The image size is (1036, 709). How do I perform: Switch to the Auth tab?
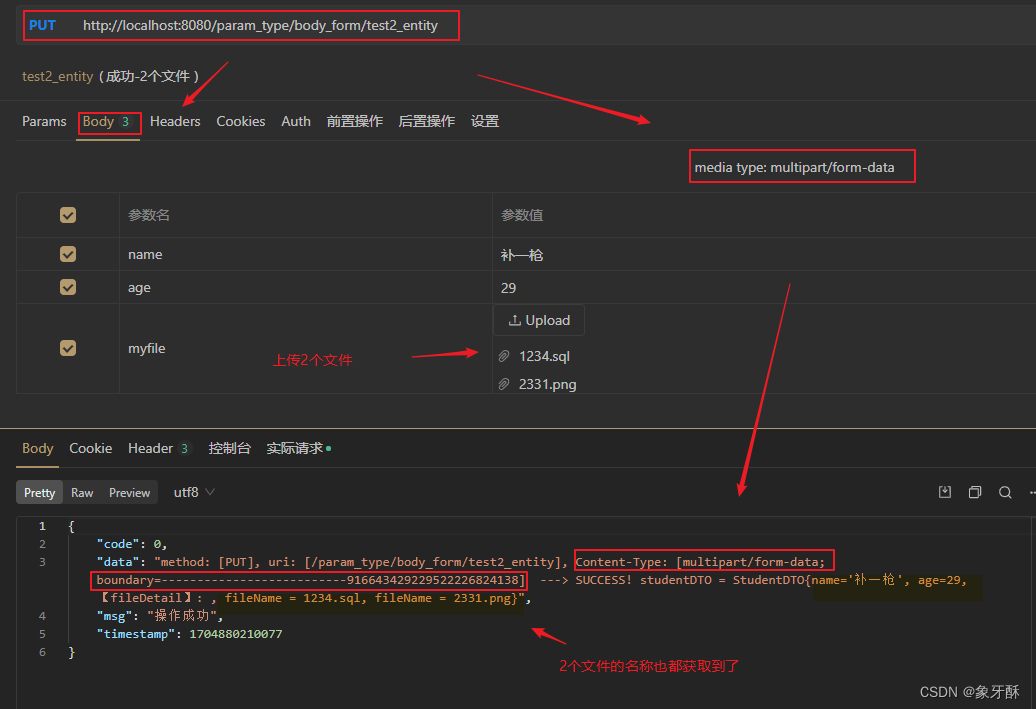click(296, 122)
